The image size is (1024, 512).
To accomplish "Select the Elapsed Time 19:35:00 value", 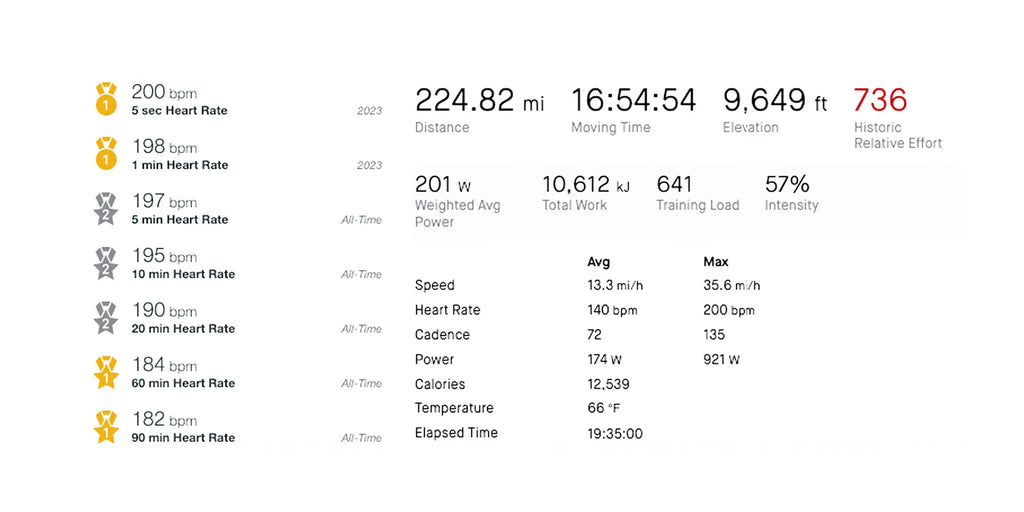I will (614, 433).
